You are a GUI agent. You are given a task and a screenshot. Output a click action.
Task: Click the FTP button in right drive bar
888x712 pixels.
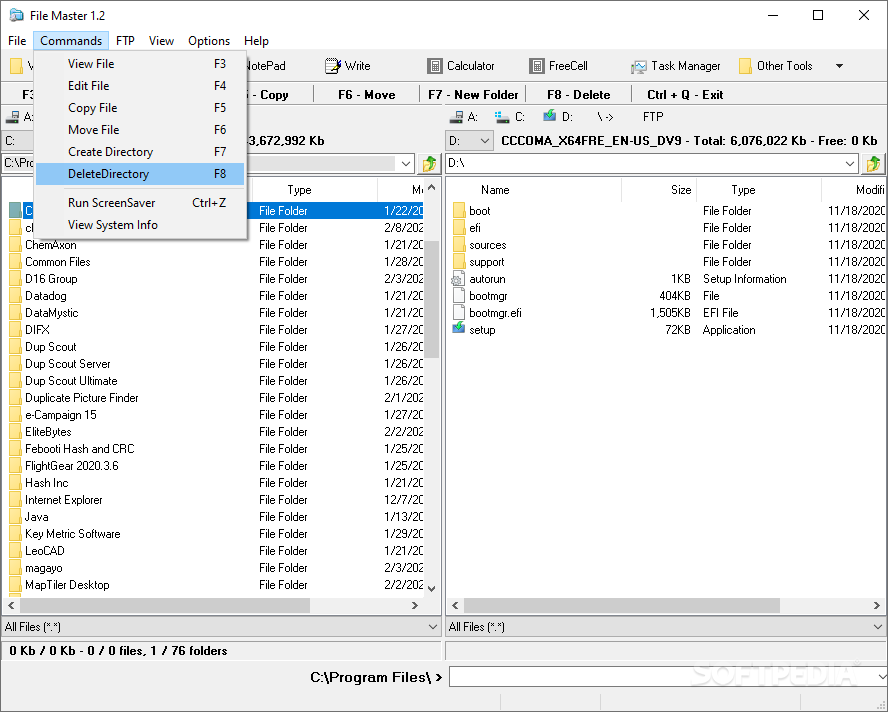click(653, 117)
